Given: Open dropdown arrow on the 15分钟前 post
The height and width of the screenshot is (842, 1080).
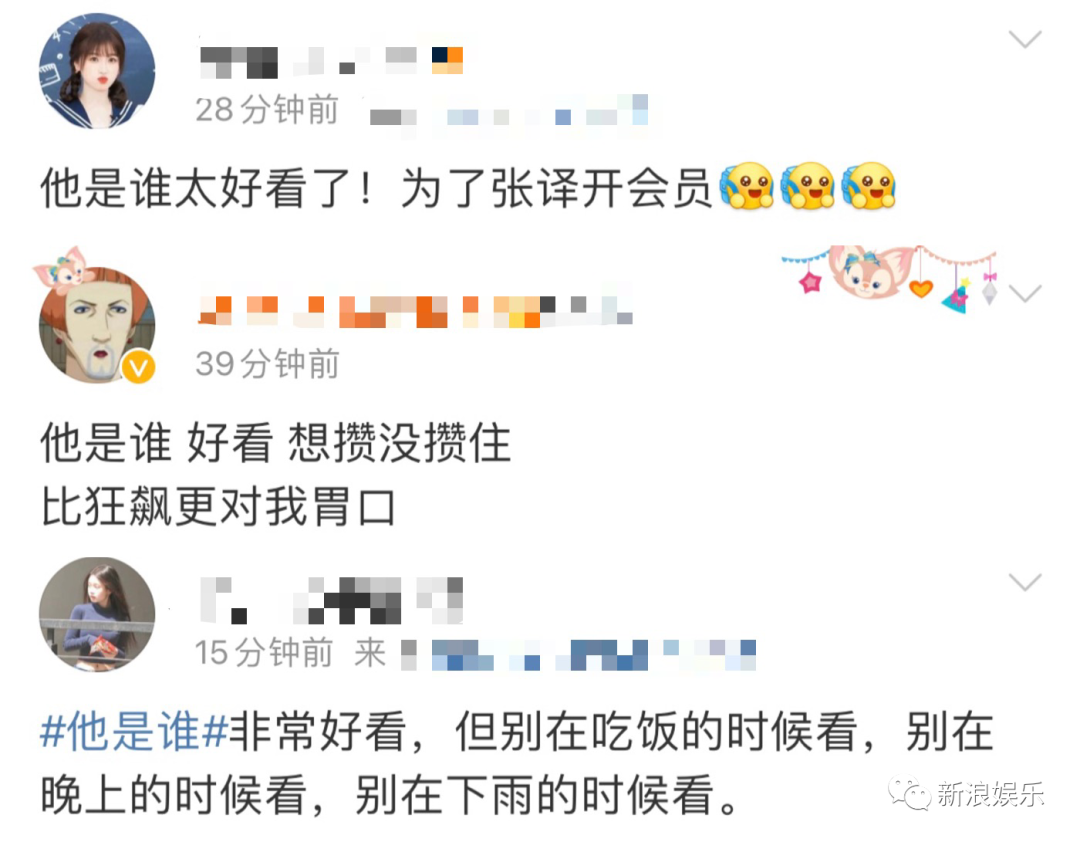Looking at the screenshot, I should tap(1025, 583).
